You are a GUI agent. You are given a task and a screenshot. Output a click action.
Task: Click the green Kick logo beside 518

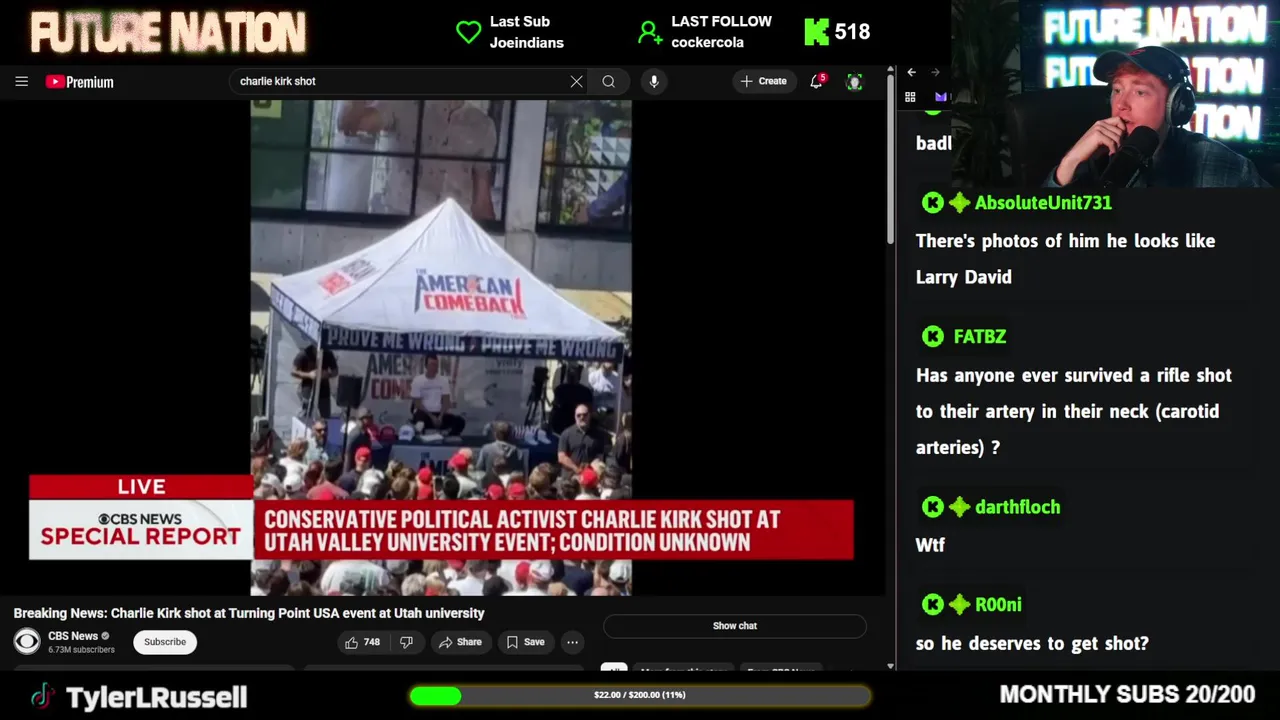(817, 32)
